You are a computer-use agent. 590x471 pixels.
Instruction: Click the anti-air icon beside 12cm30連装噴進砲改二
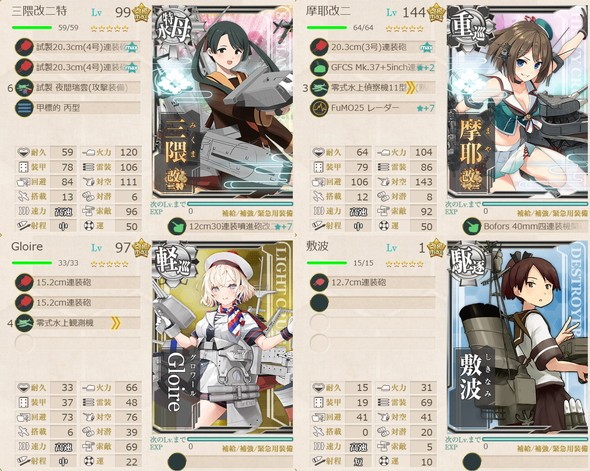point(177,226)
